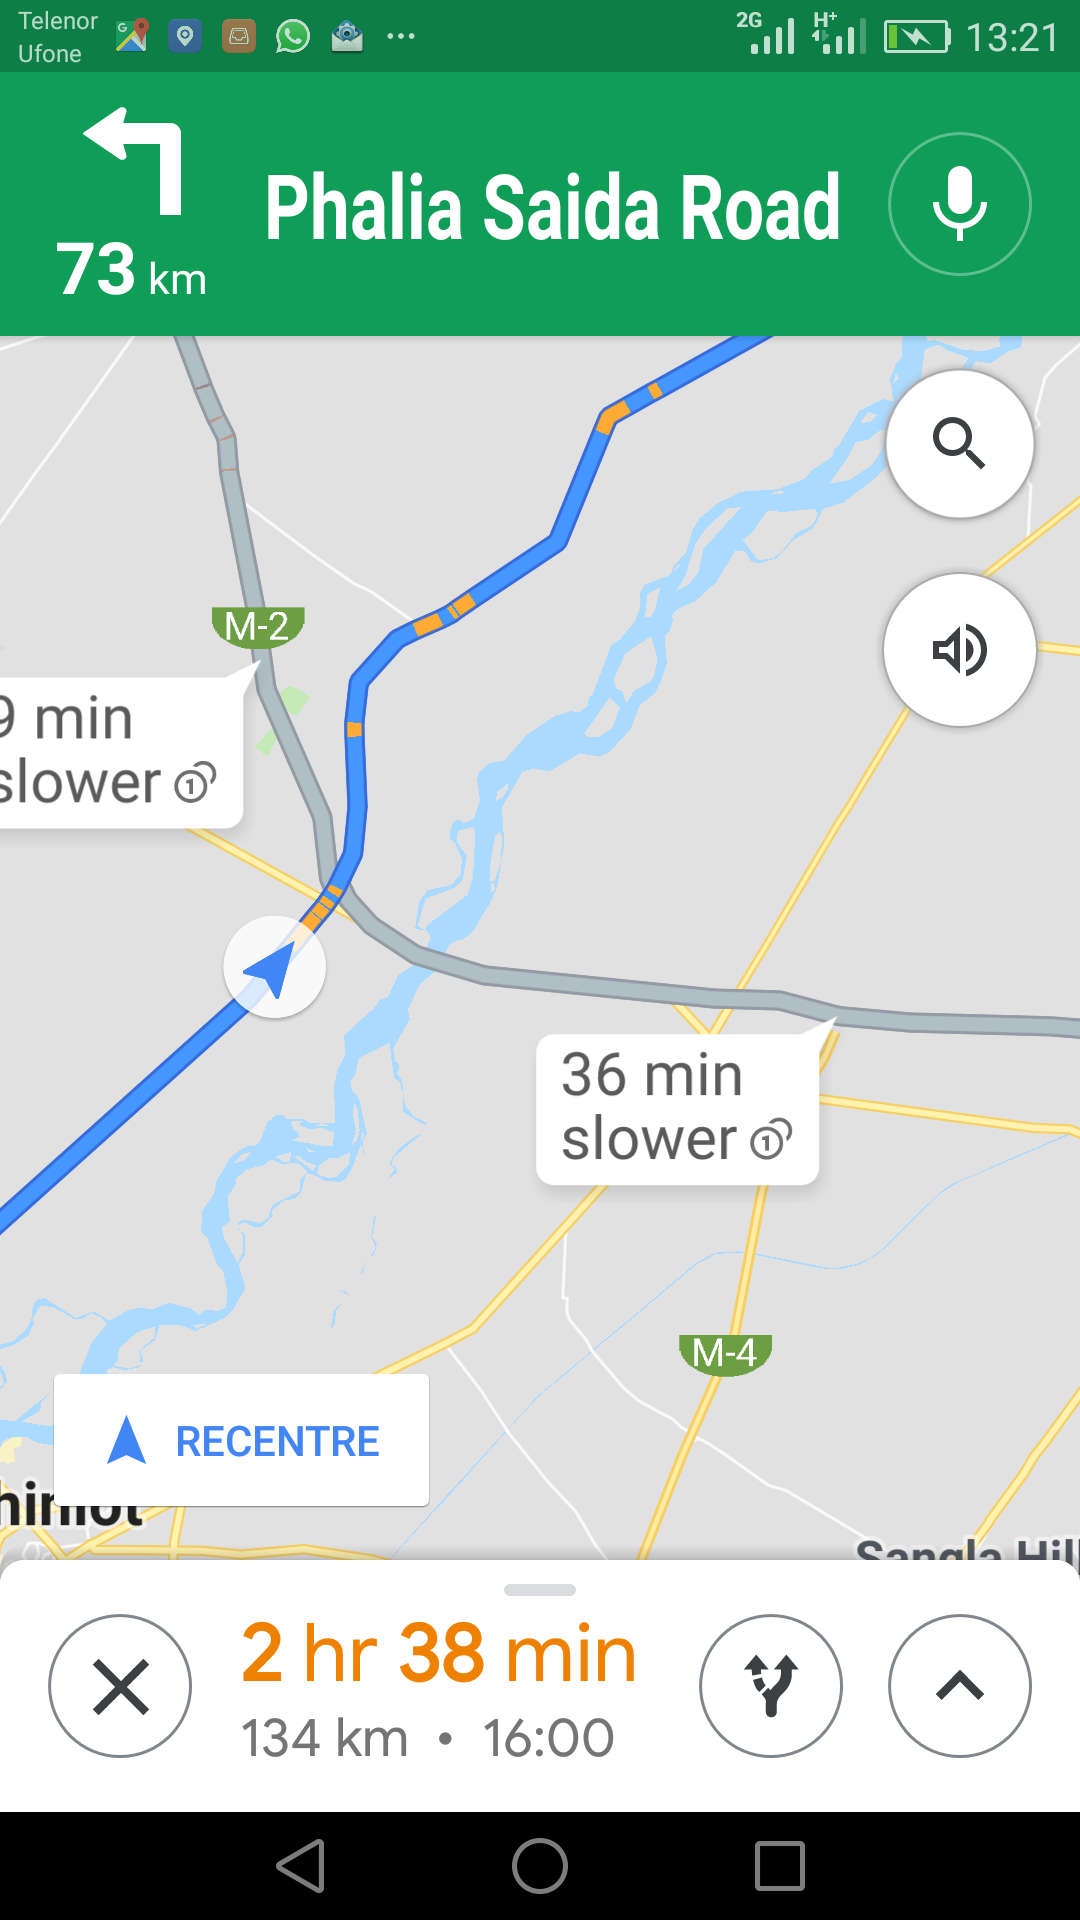Expand the trip details with up chevron
Viewport: 1080px width, 1920px height.
960,1686
